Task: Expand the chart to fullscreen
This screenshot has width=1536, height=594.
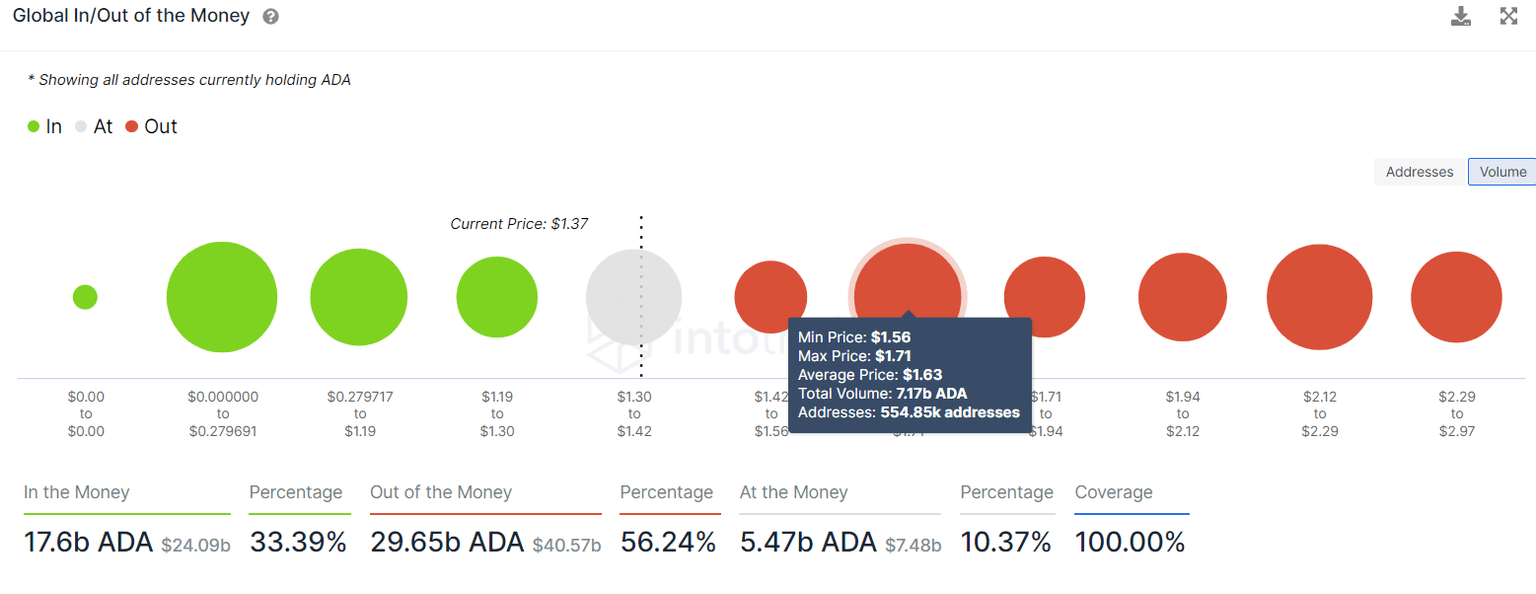Action: point(1509,16)
